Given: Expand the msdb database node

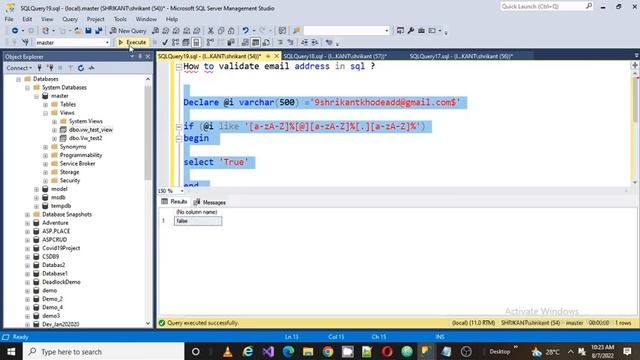Looking at the screenshot, I should coord(37,198).
